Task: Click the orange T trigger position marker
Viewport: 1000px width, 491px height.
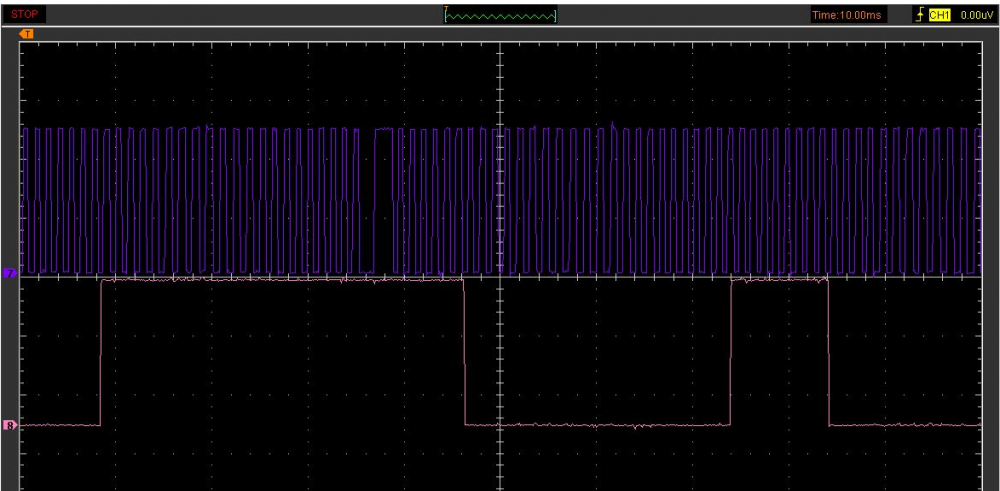Action: click(27, 34)
